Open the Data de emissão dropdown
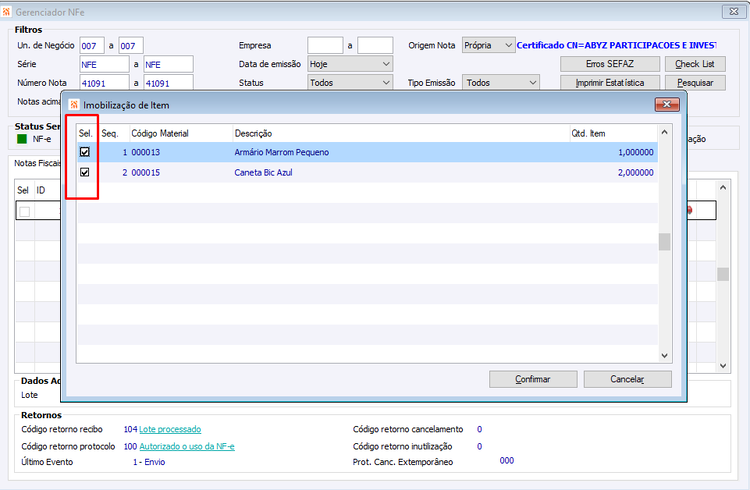750x490 pixels. [350, 64]
